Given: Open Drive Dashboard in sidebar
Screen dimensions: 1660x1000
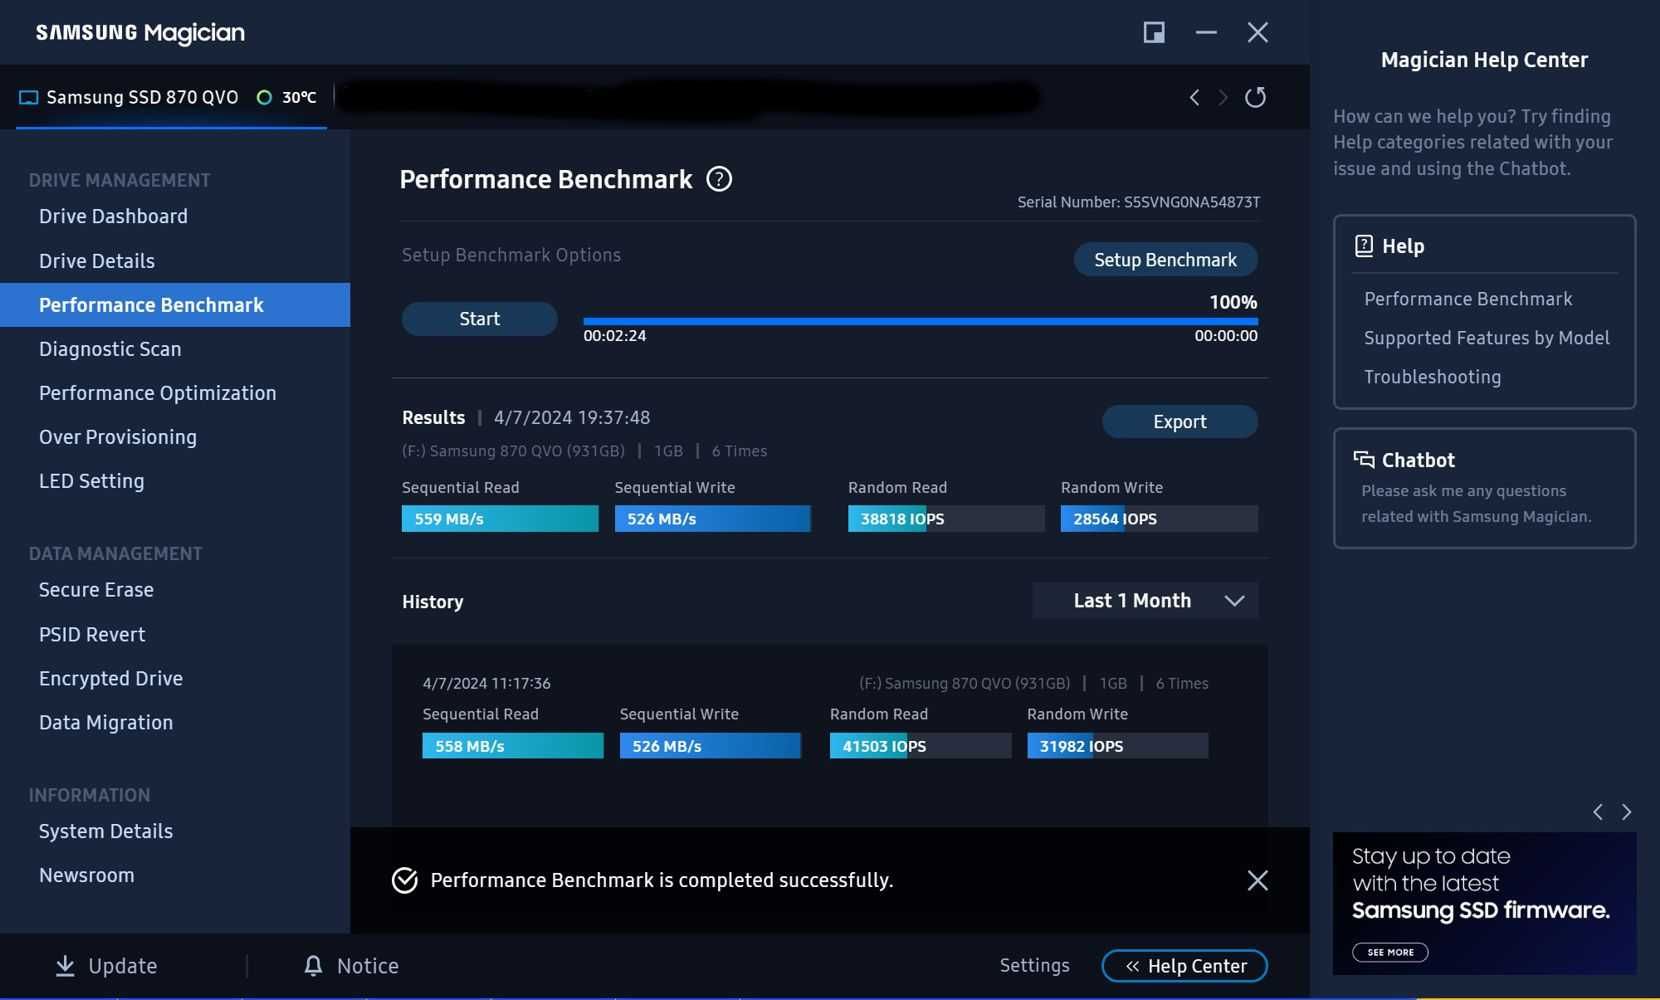Looking at the screenshot, I should click(113, 216).
